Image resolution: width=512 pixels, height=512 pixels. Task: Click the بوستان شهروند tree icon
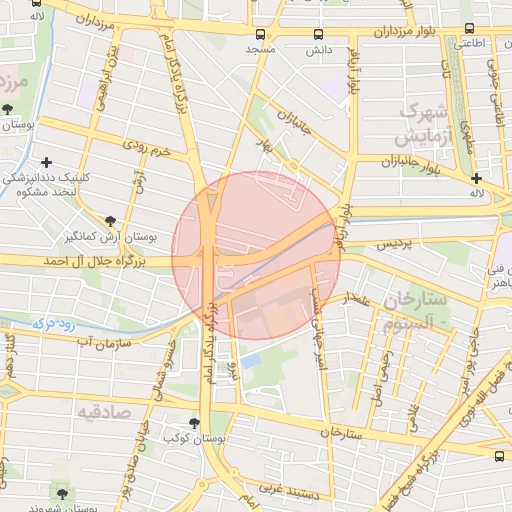[x=62, y=494]
